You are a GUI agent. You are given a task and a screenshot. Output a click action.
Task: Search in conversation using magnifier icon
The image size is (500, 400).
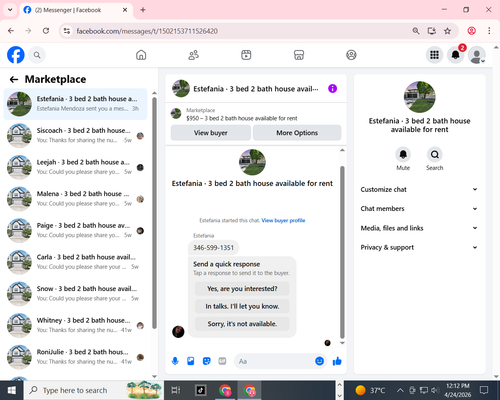click(435, 155)
